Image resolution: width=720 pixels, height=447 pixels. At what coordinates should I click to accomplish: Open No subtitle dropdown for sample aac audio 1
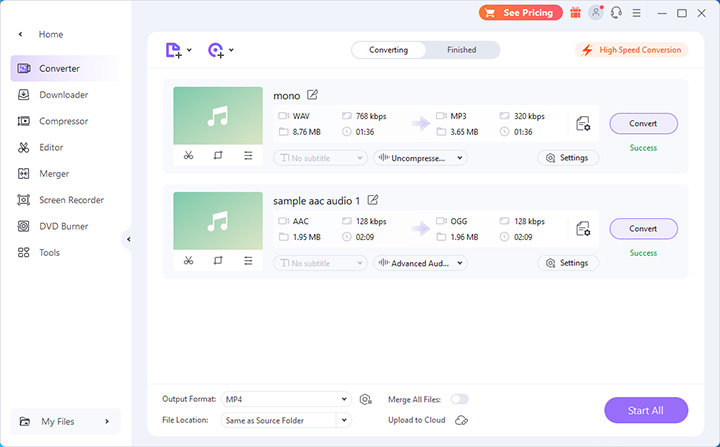(321, 263)
